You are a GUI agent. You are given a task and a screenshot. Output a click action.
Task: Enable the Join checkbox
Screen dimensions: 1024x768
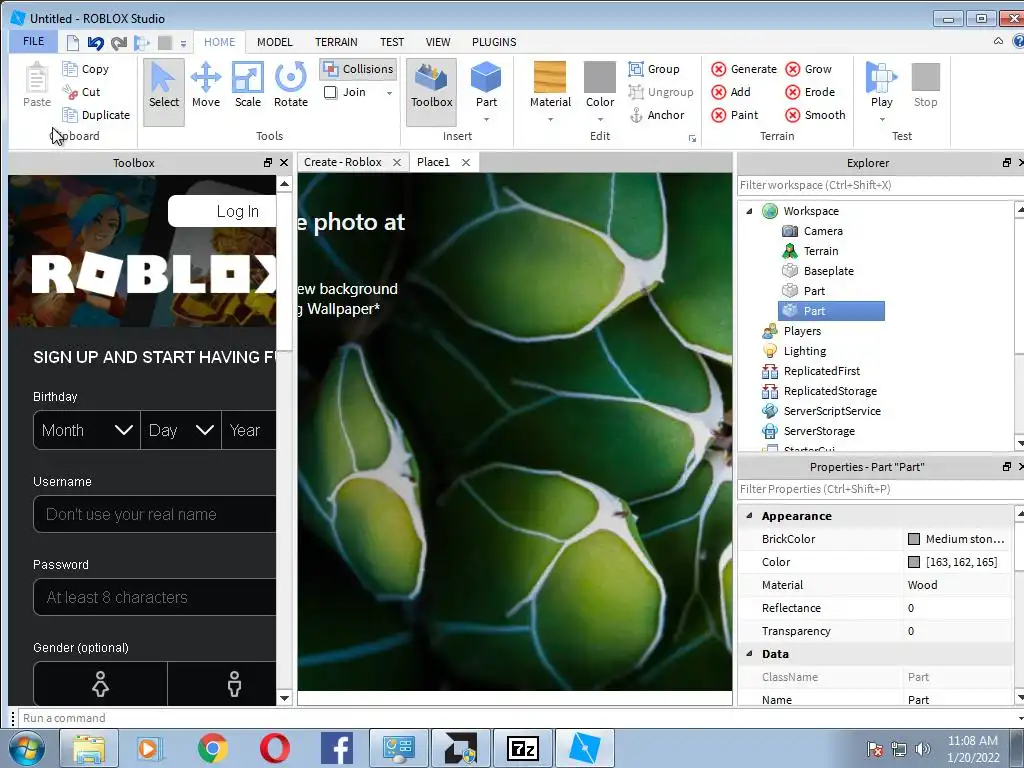330,92
